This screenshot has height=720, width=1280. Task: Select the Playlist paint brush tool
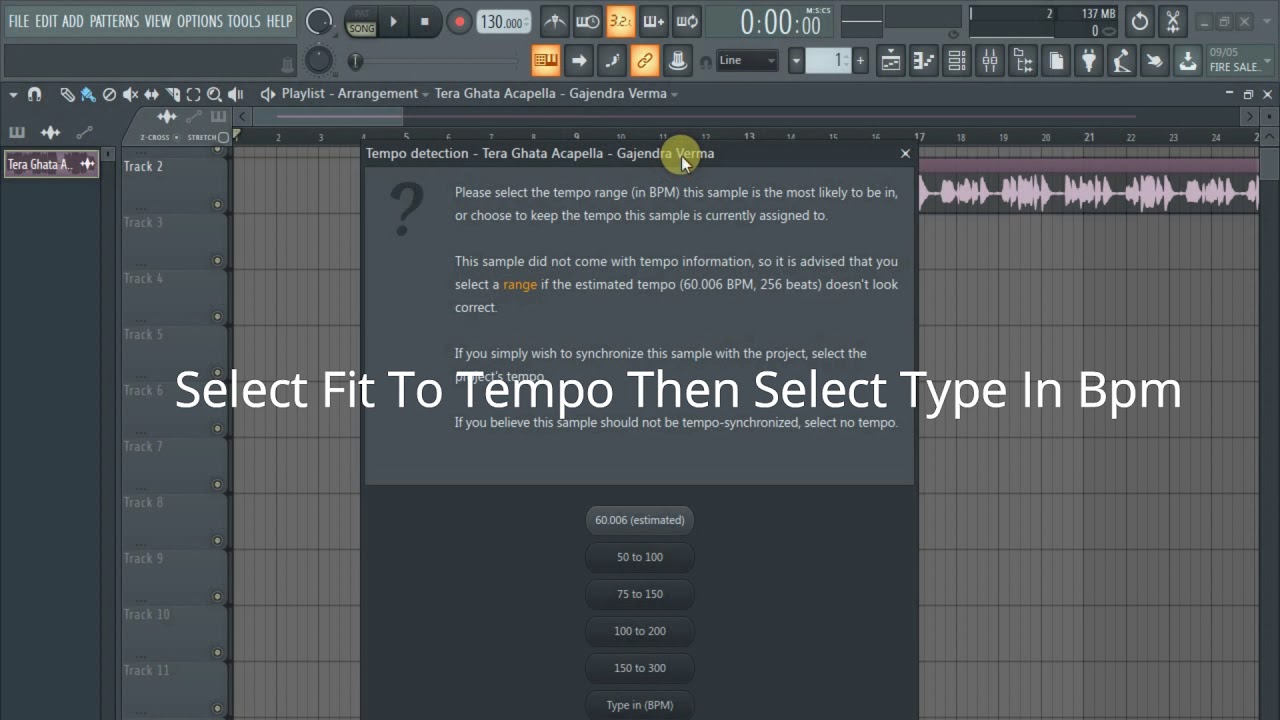(88, 95)
